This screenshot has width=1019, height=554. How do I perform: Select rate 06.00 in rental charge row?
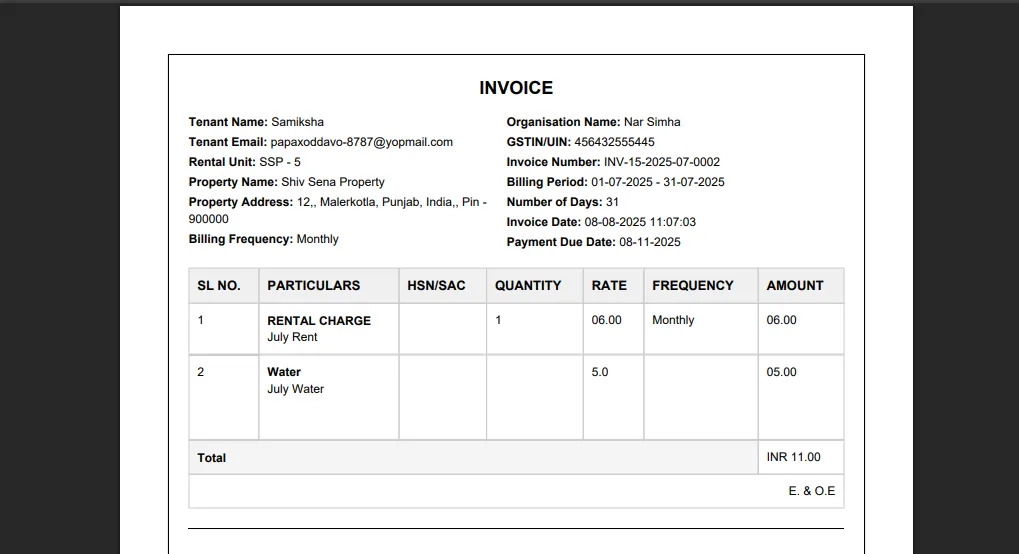pos(606,321)
